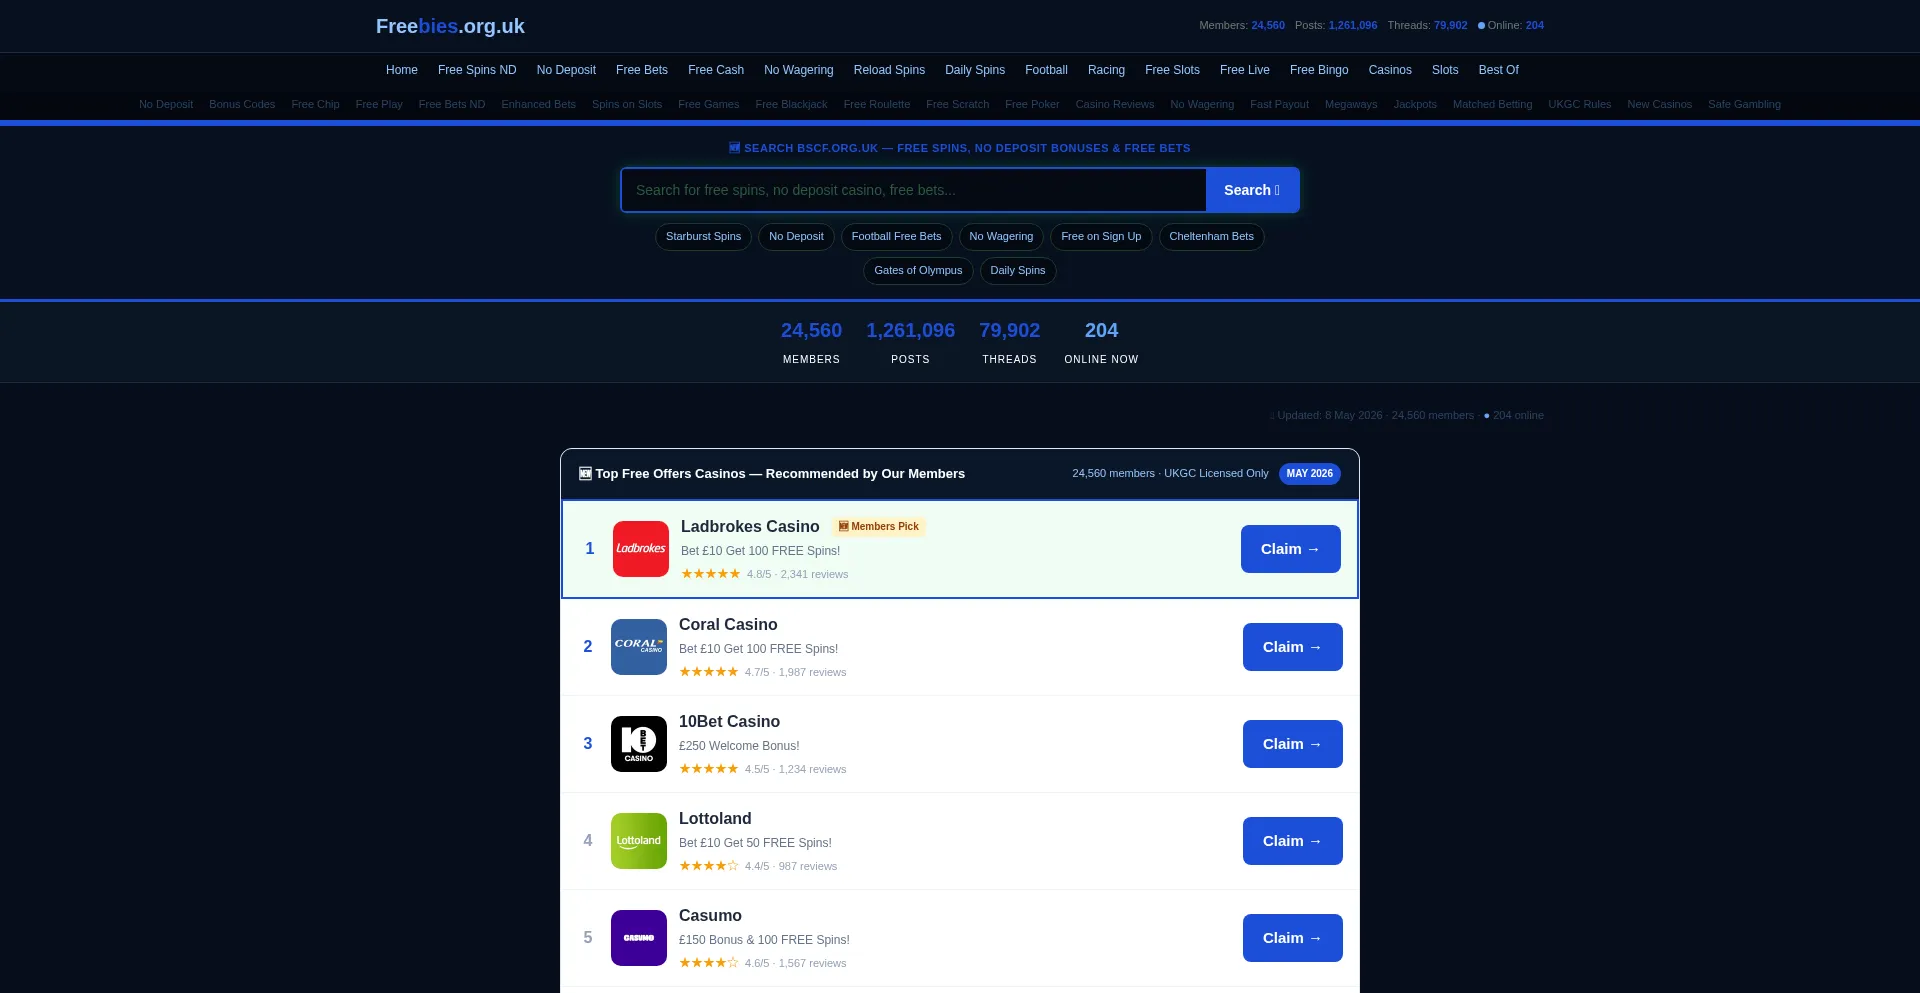Focus the free spins search field
Image resolution: width=1920 pixels, height=993 pixels.
tap(913, 190)
